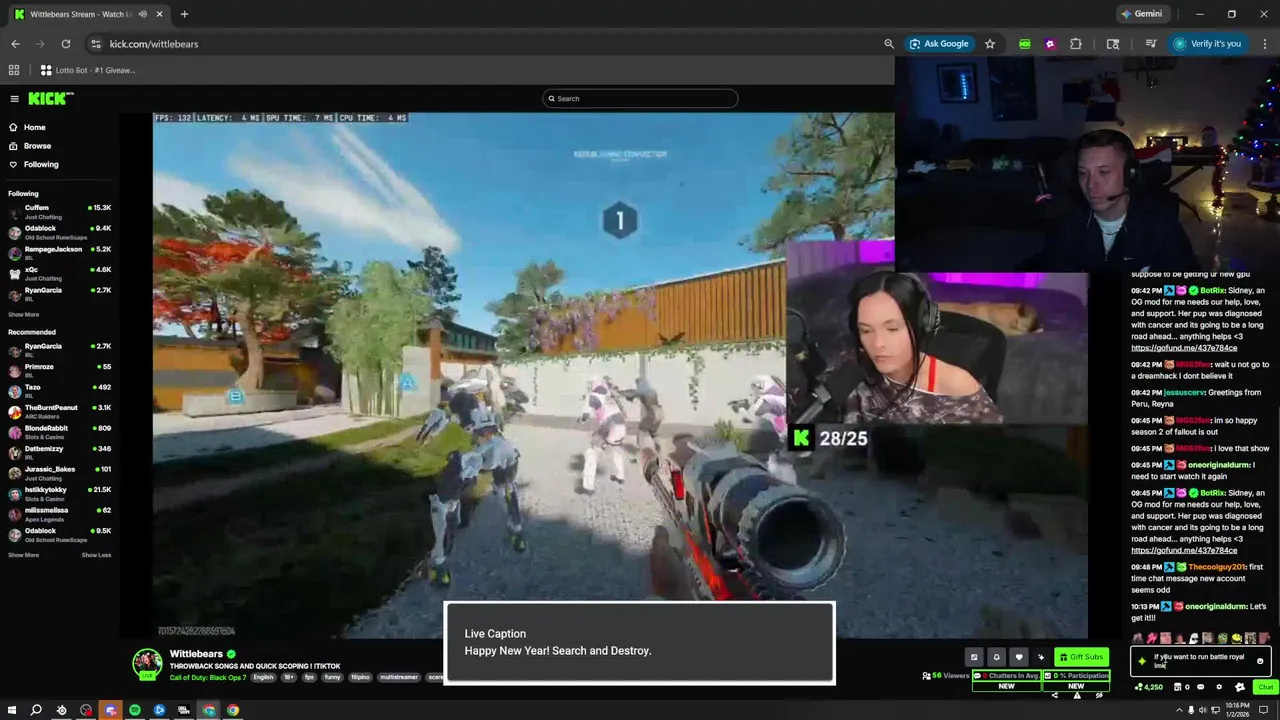The height and width of the screenshot is (720, 1280).
Task: Open Chrome three-dot menu
Action: 1265,44
